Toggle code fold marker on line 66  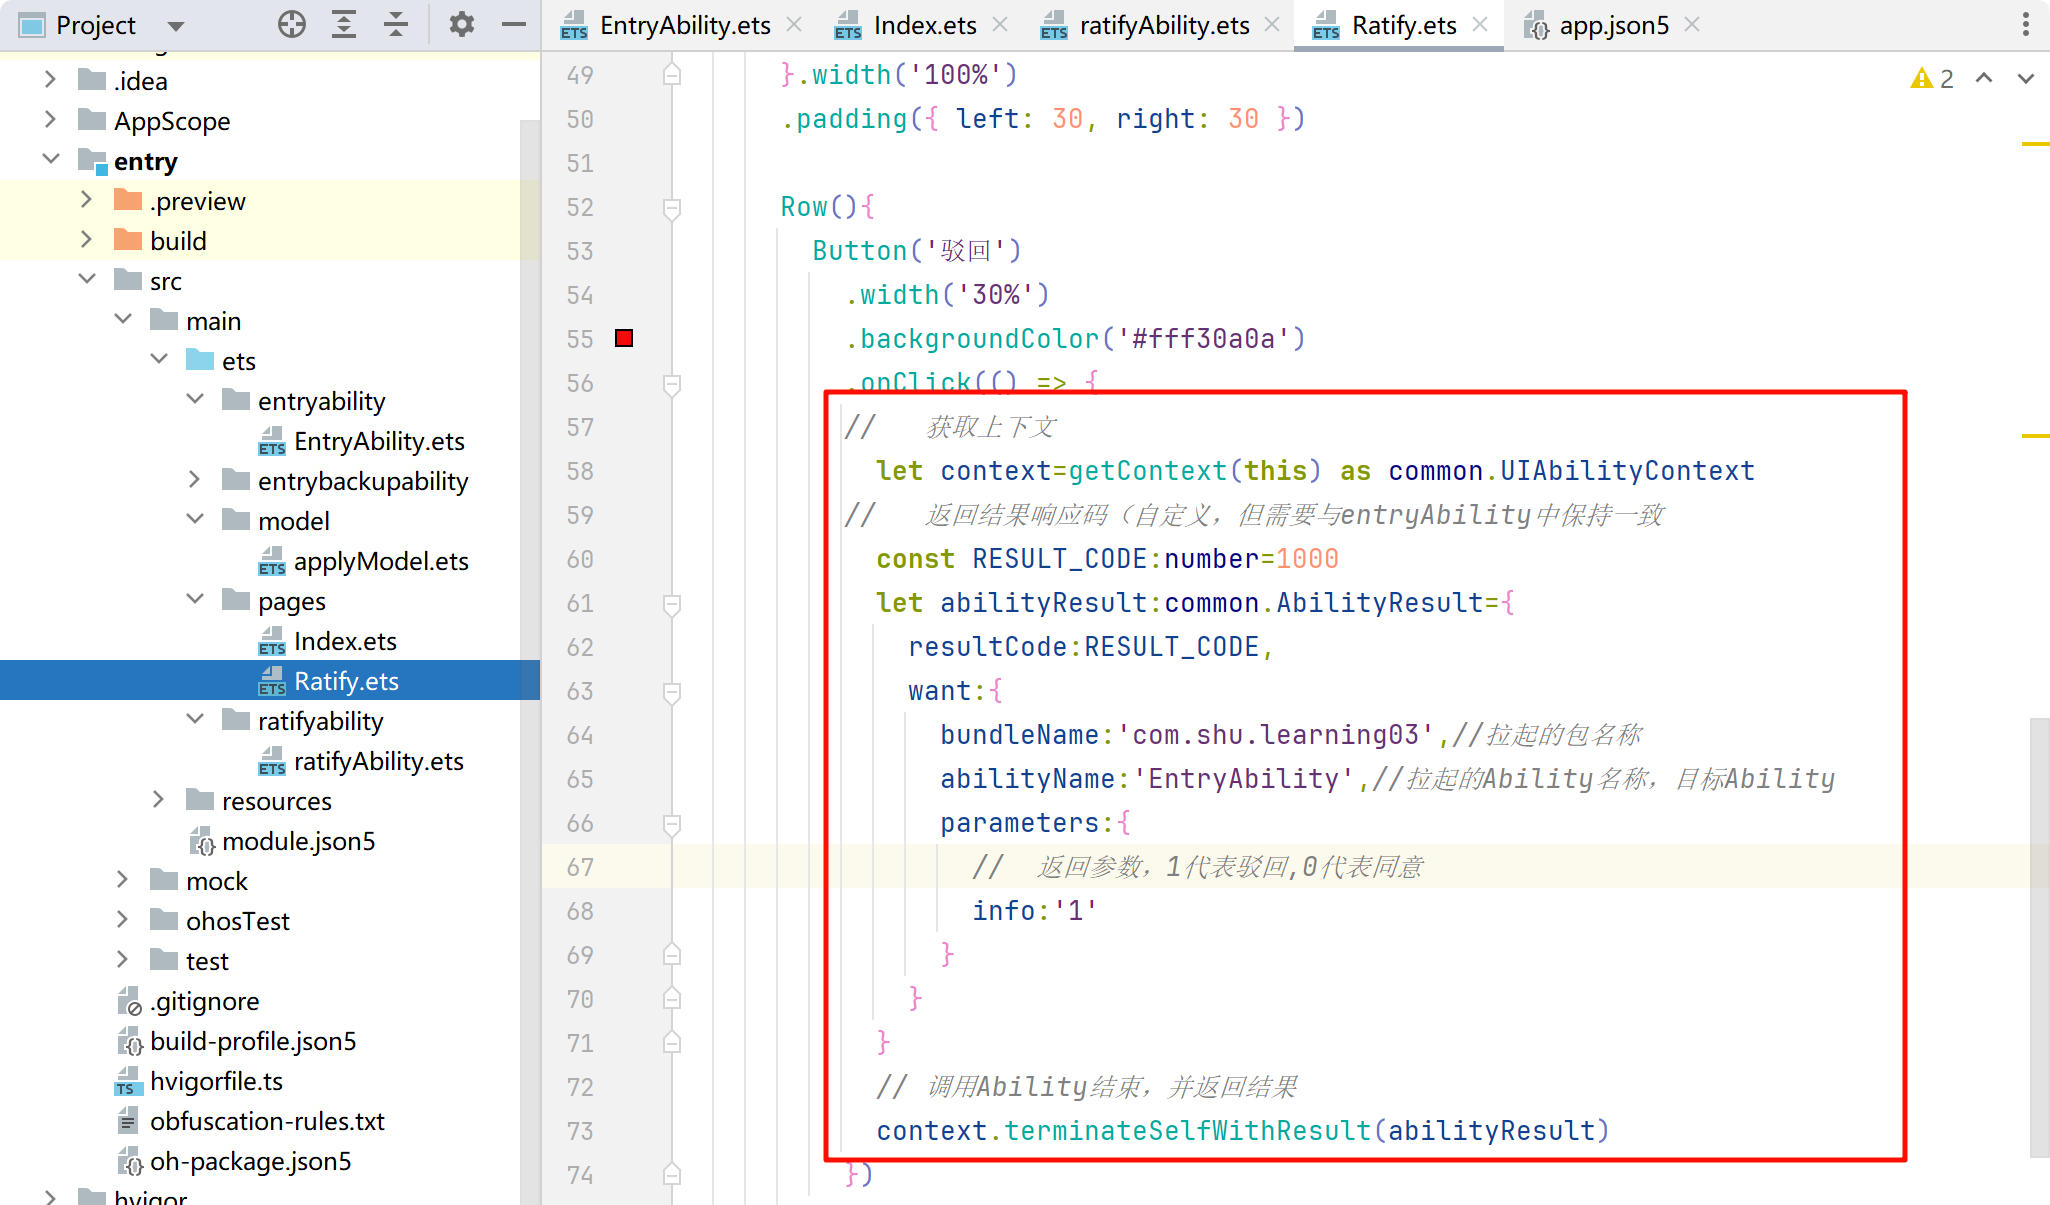tap(672, 823)
